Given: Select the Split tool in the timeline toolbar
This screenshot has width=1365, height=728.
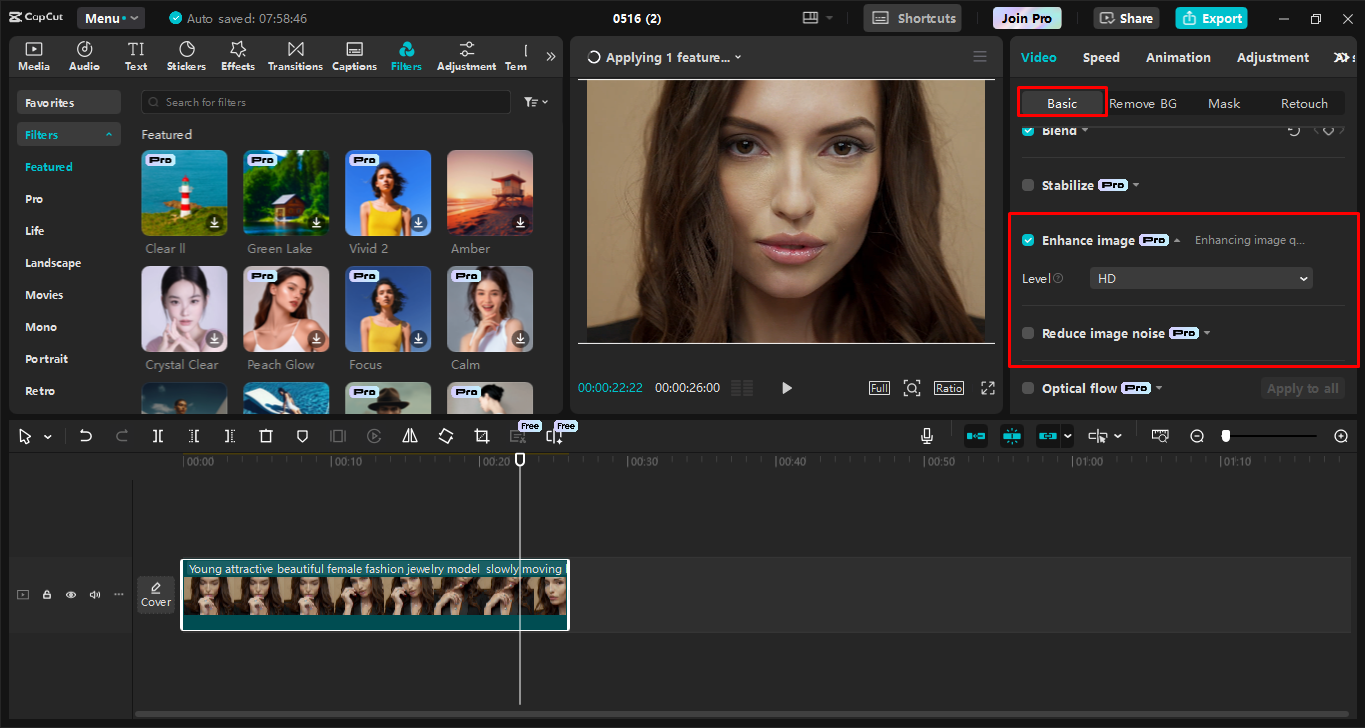Looking at the screenshot, I should [156, 436].
